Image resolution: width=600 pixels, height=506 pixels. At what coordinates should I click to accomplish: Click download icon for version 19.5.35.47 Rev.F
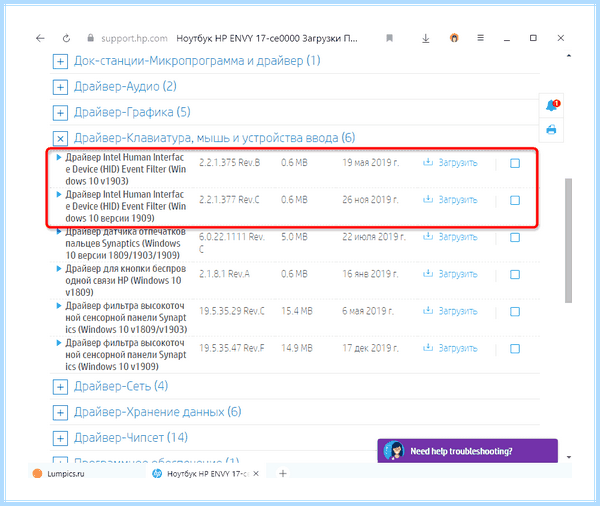coord(428,348)
